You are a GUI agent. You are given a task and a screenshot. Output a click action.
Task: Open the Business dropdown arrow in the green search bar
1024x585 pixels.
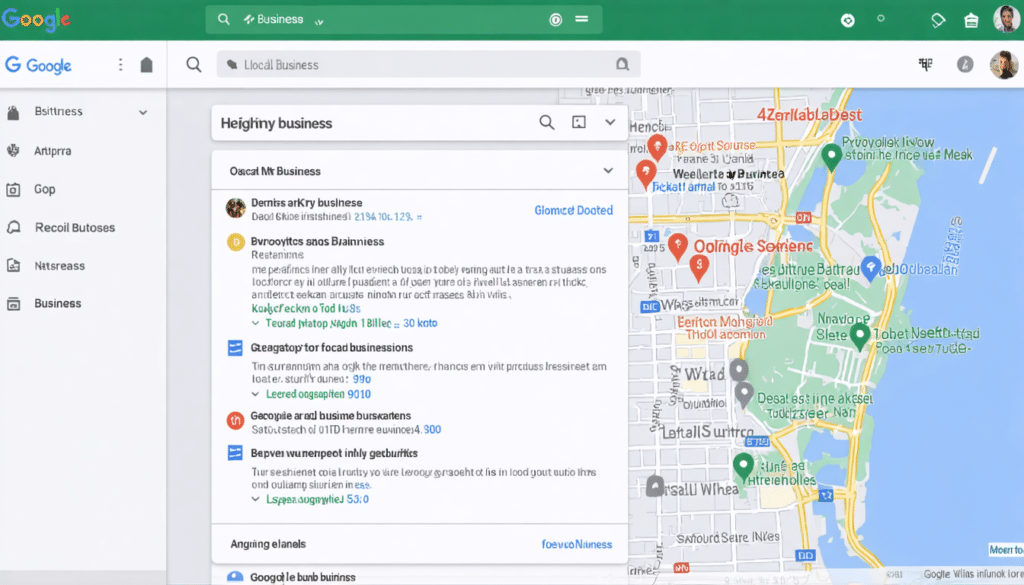[x=319, y=21]
